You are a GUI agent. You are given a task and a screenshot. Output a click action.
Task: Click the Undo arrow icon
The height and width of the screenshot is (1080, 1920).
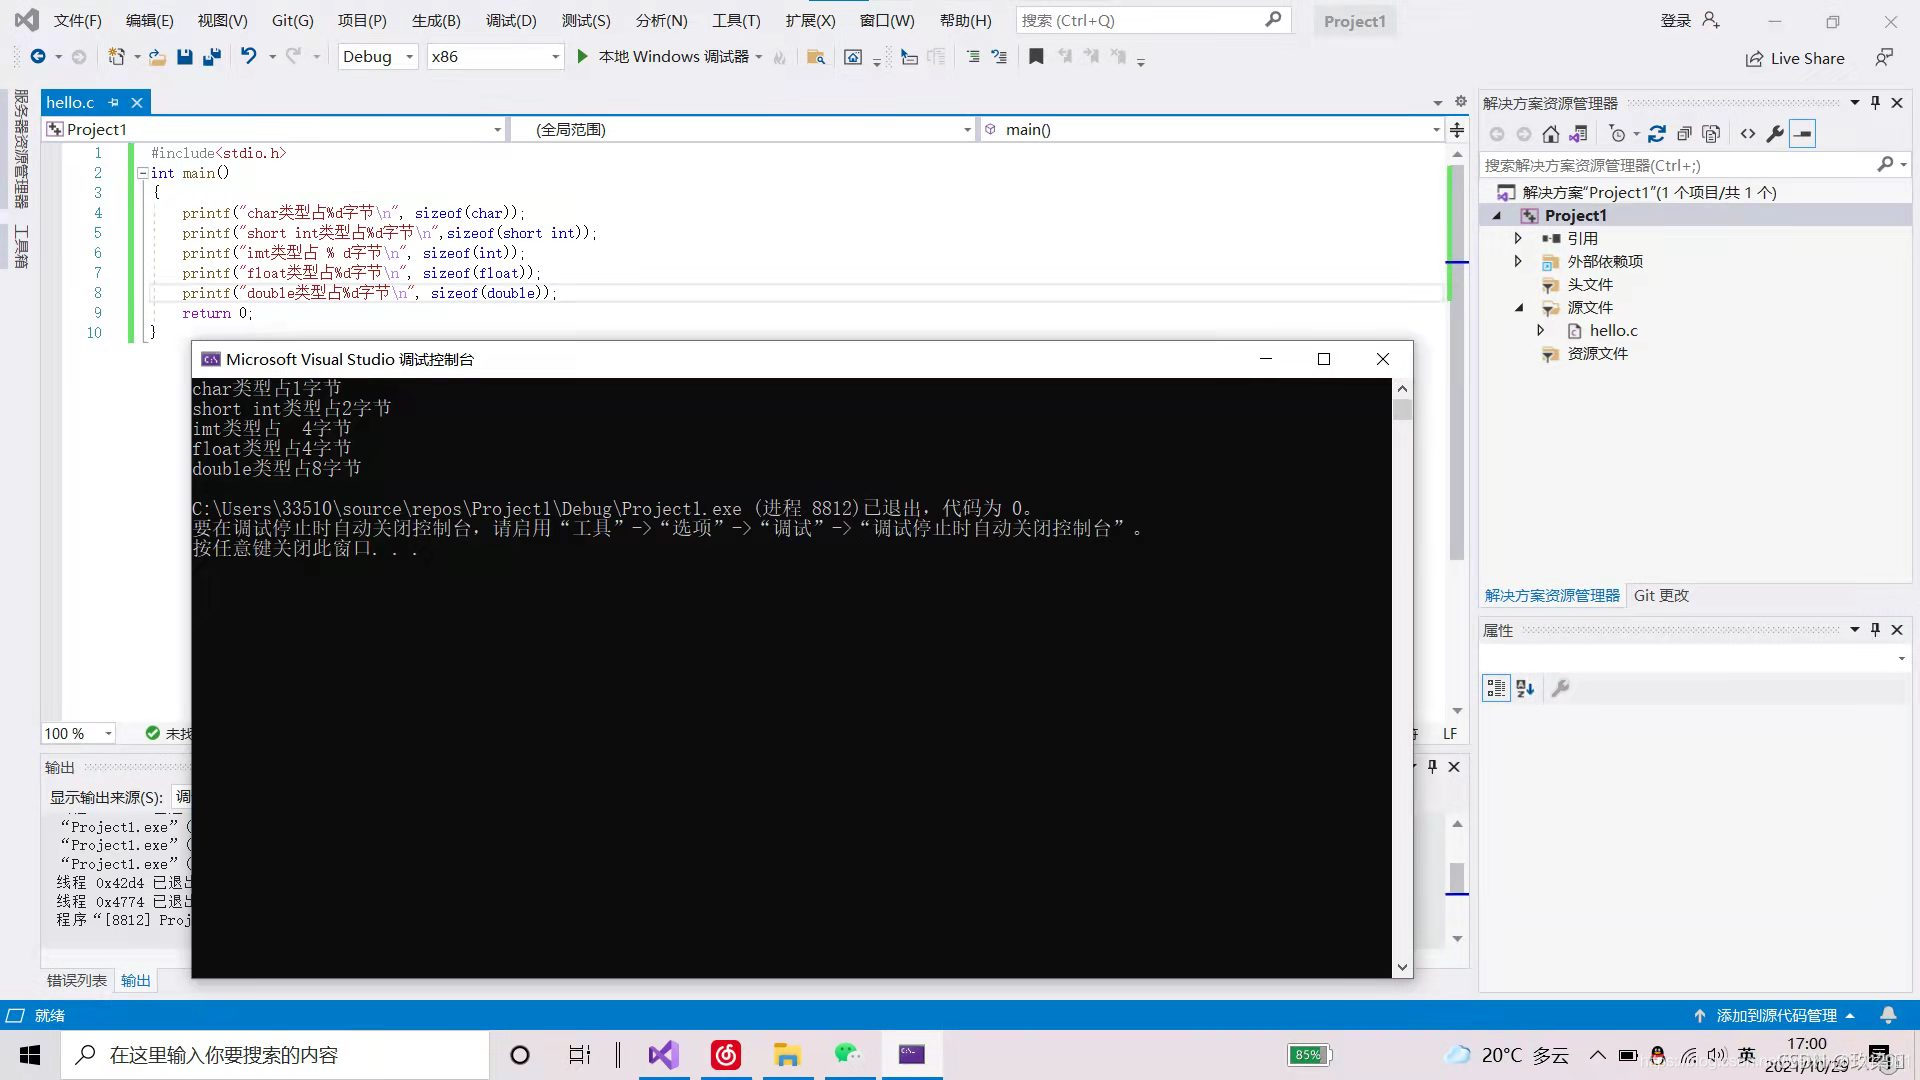(249, 57)
